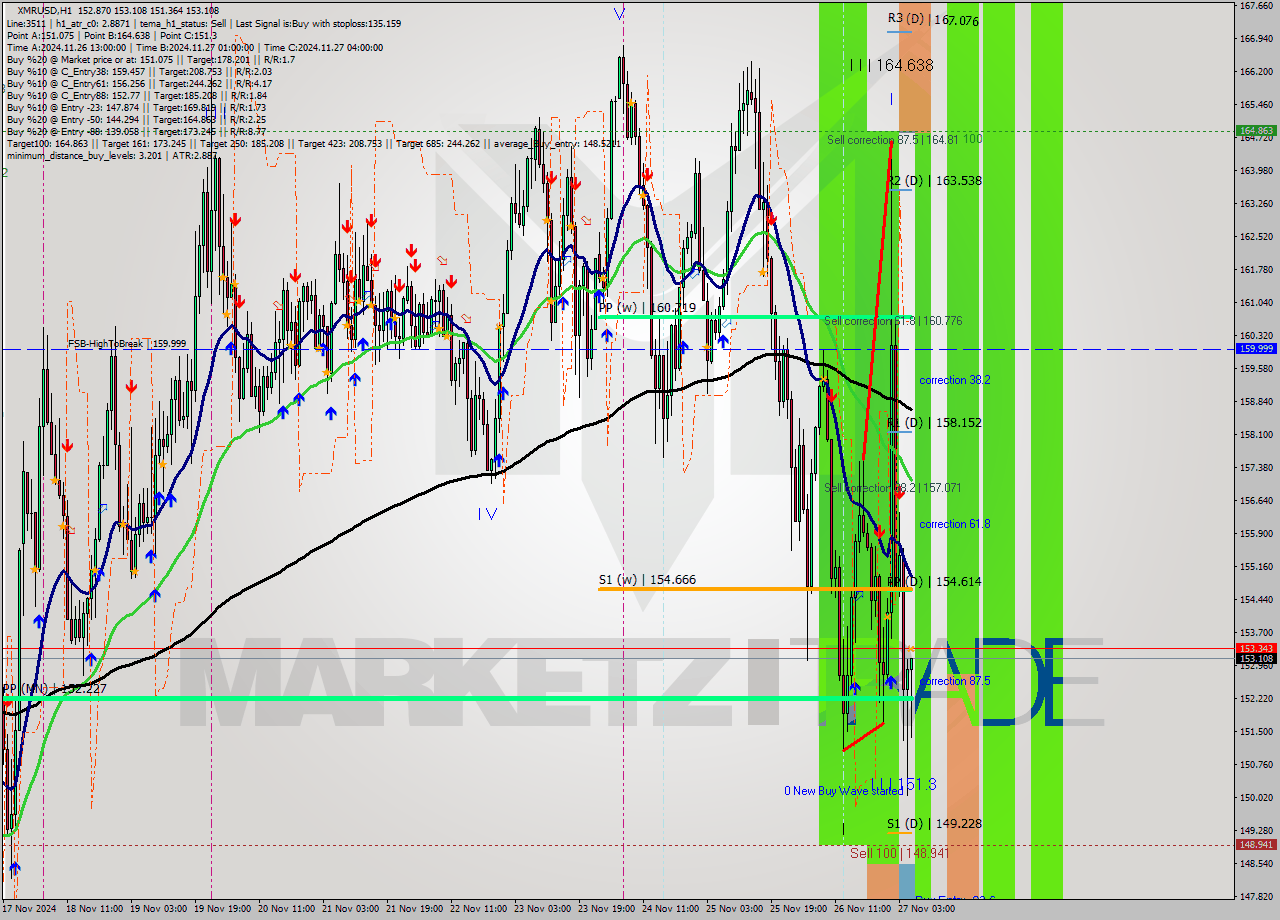Select the S1 (w) | 154.666 label
Viewport: 1280px width, 920px height.
647,580
